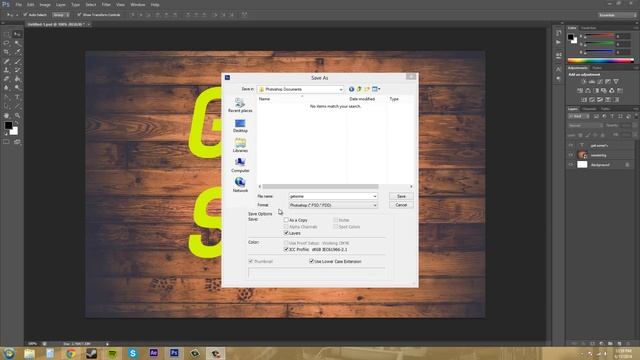Click the Type column header
The width and height of the screenshot is (640, 360).
(x=394, y=99)
